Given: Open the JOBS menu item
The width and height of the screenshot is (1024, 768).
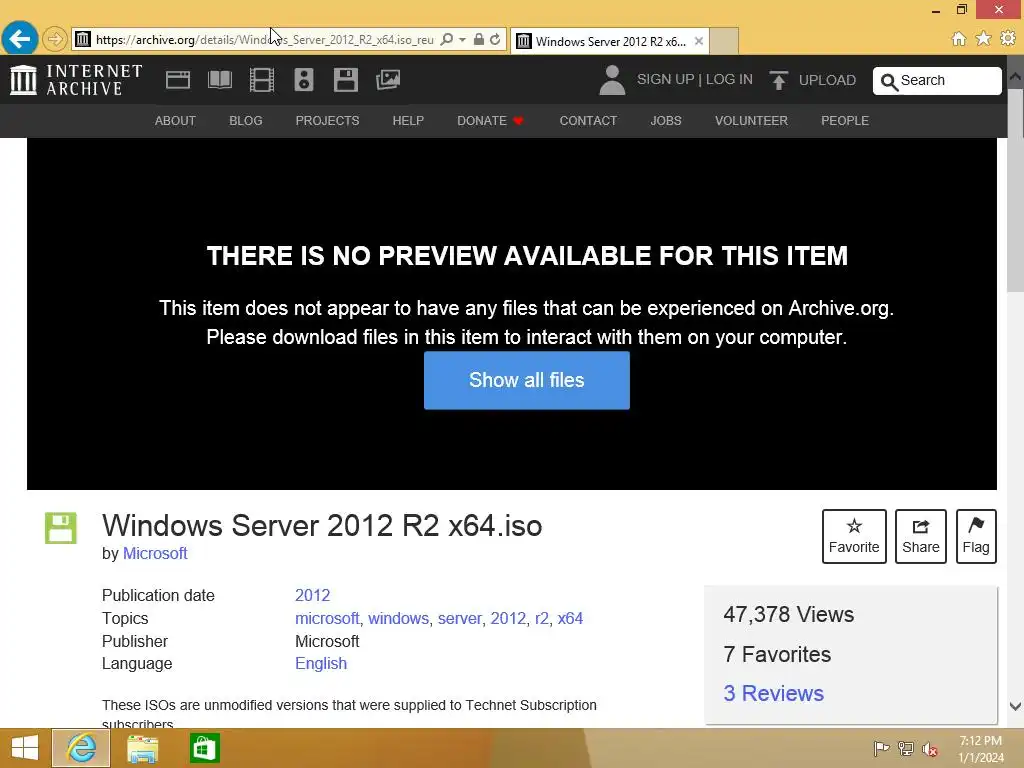Looking at the screenshot, I should 665,121.
